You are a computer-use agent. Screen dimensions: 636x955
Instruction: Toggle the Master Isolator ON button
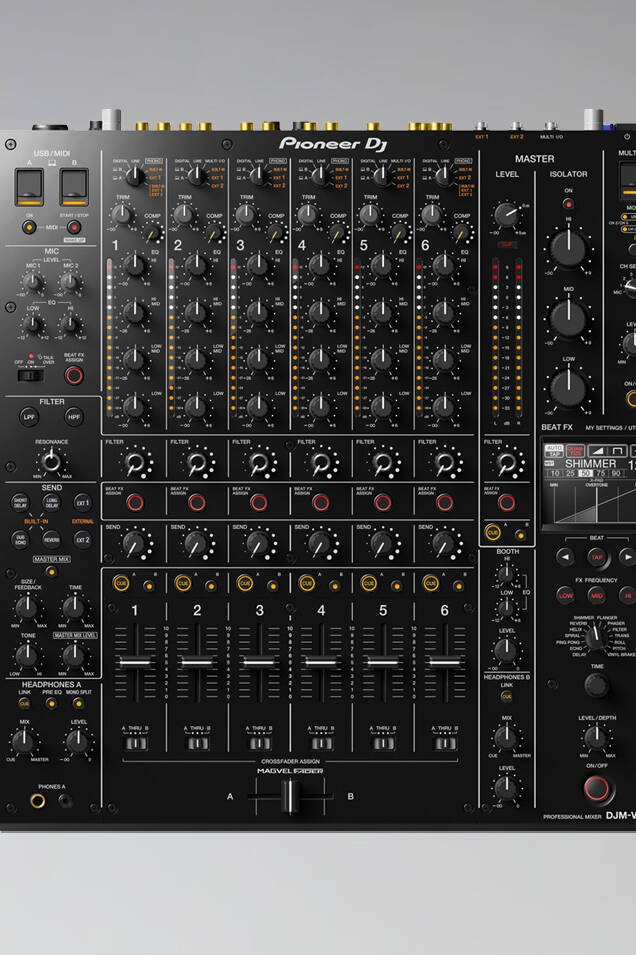pos(568,204)
